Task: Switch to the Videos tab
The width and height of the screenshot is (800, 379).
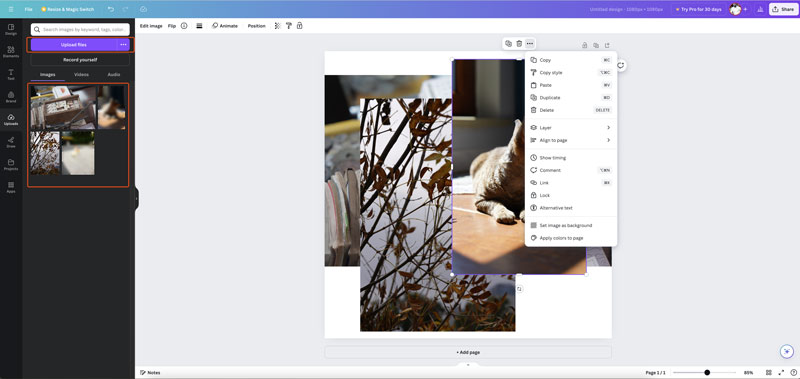Action: [81, 74]
